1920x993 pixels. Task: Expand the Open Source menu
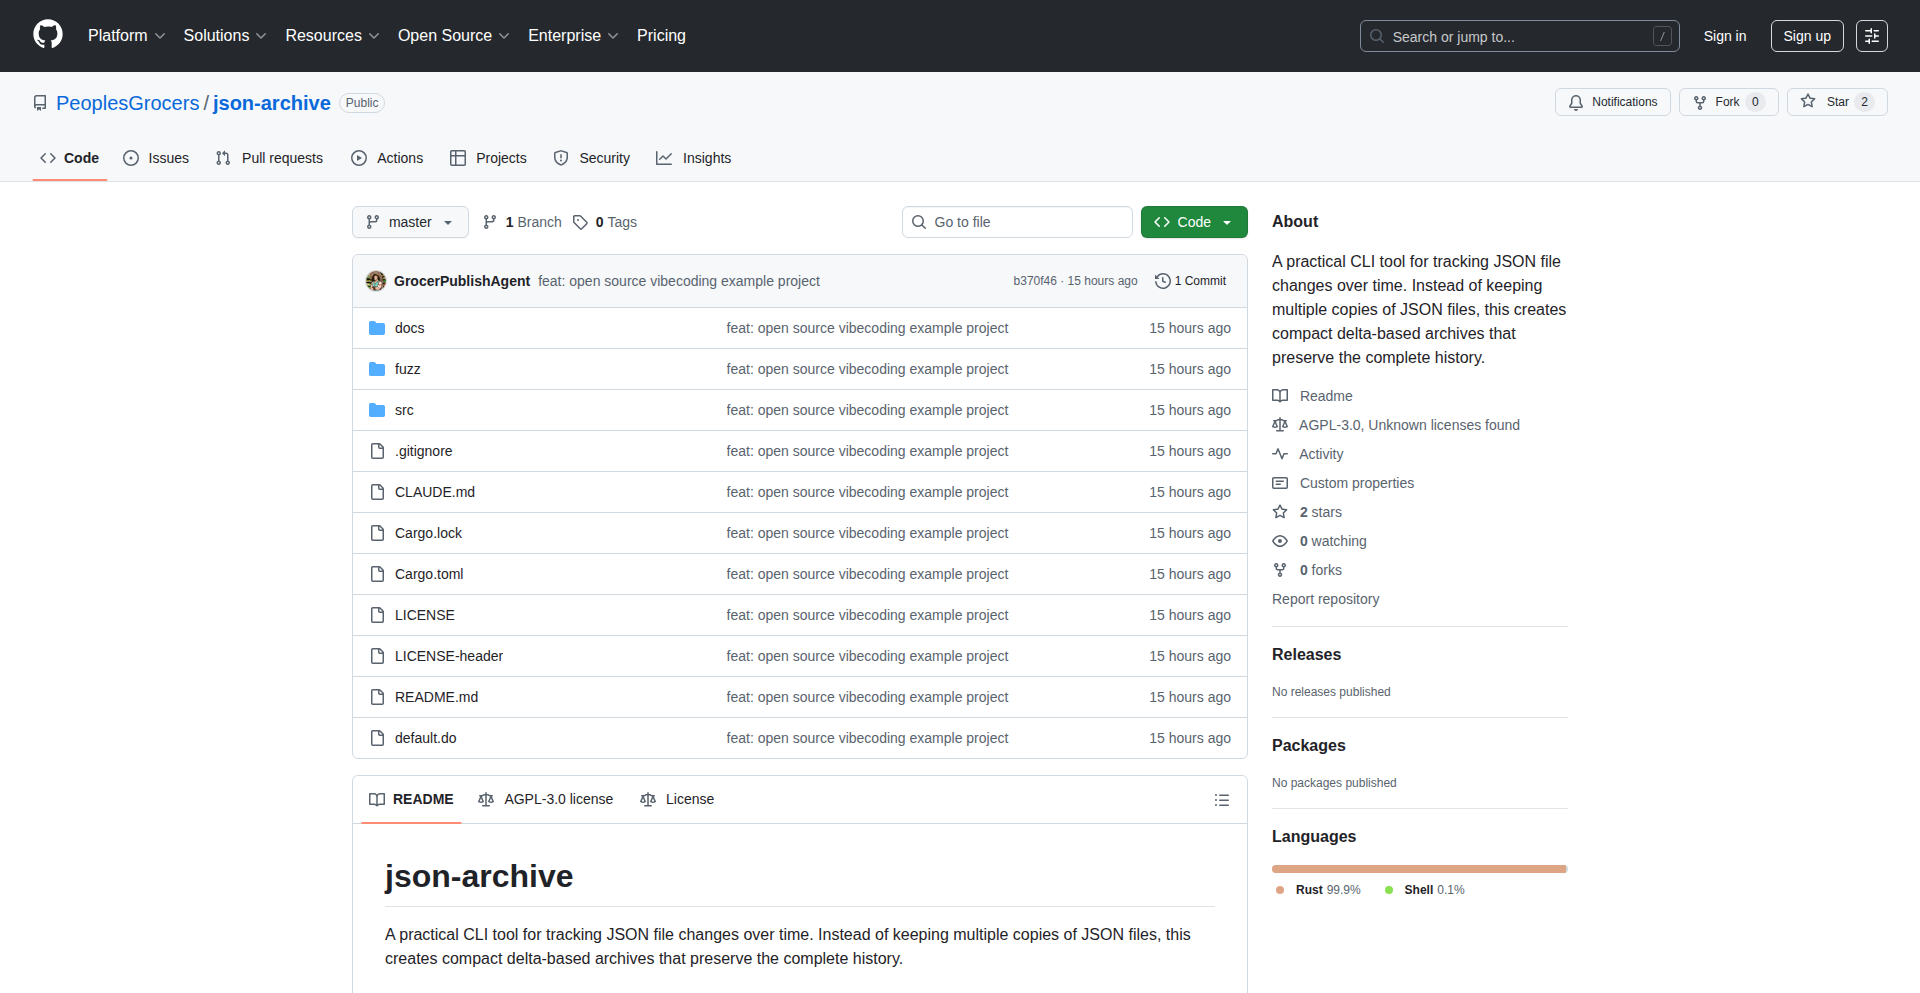[x=454, y=35]
